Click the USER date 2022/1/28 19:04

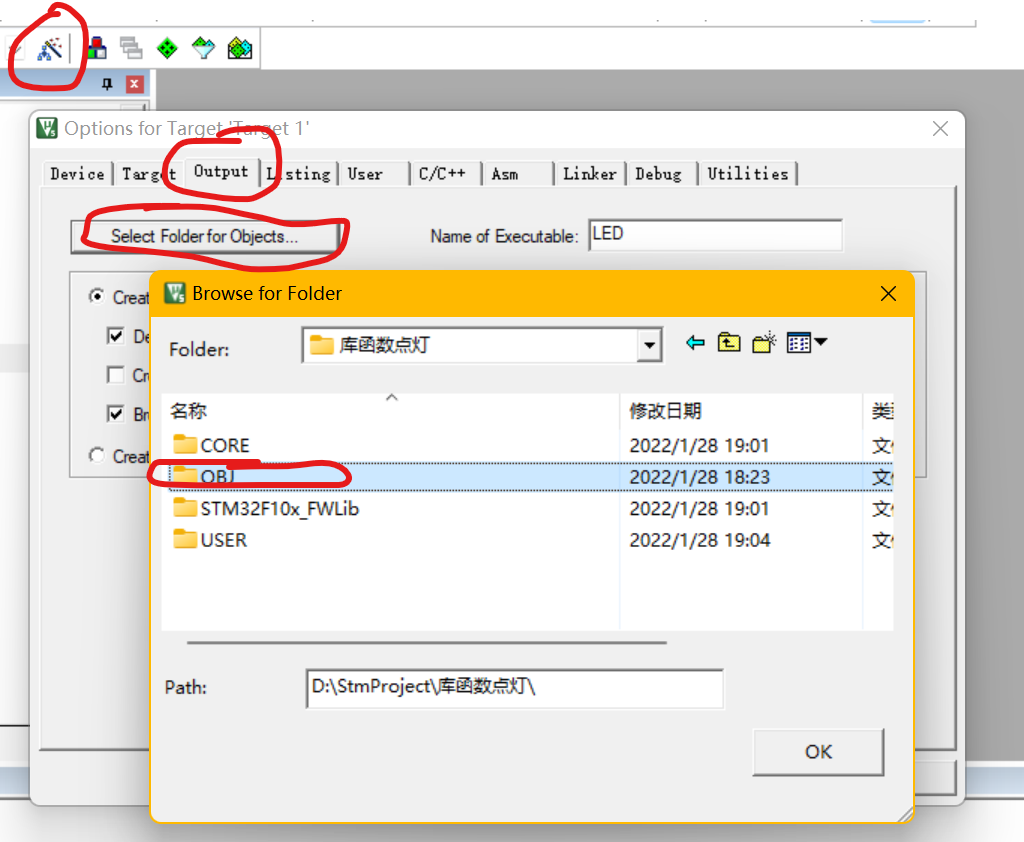pos(699,540)
